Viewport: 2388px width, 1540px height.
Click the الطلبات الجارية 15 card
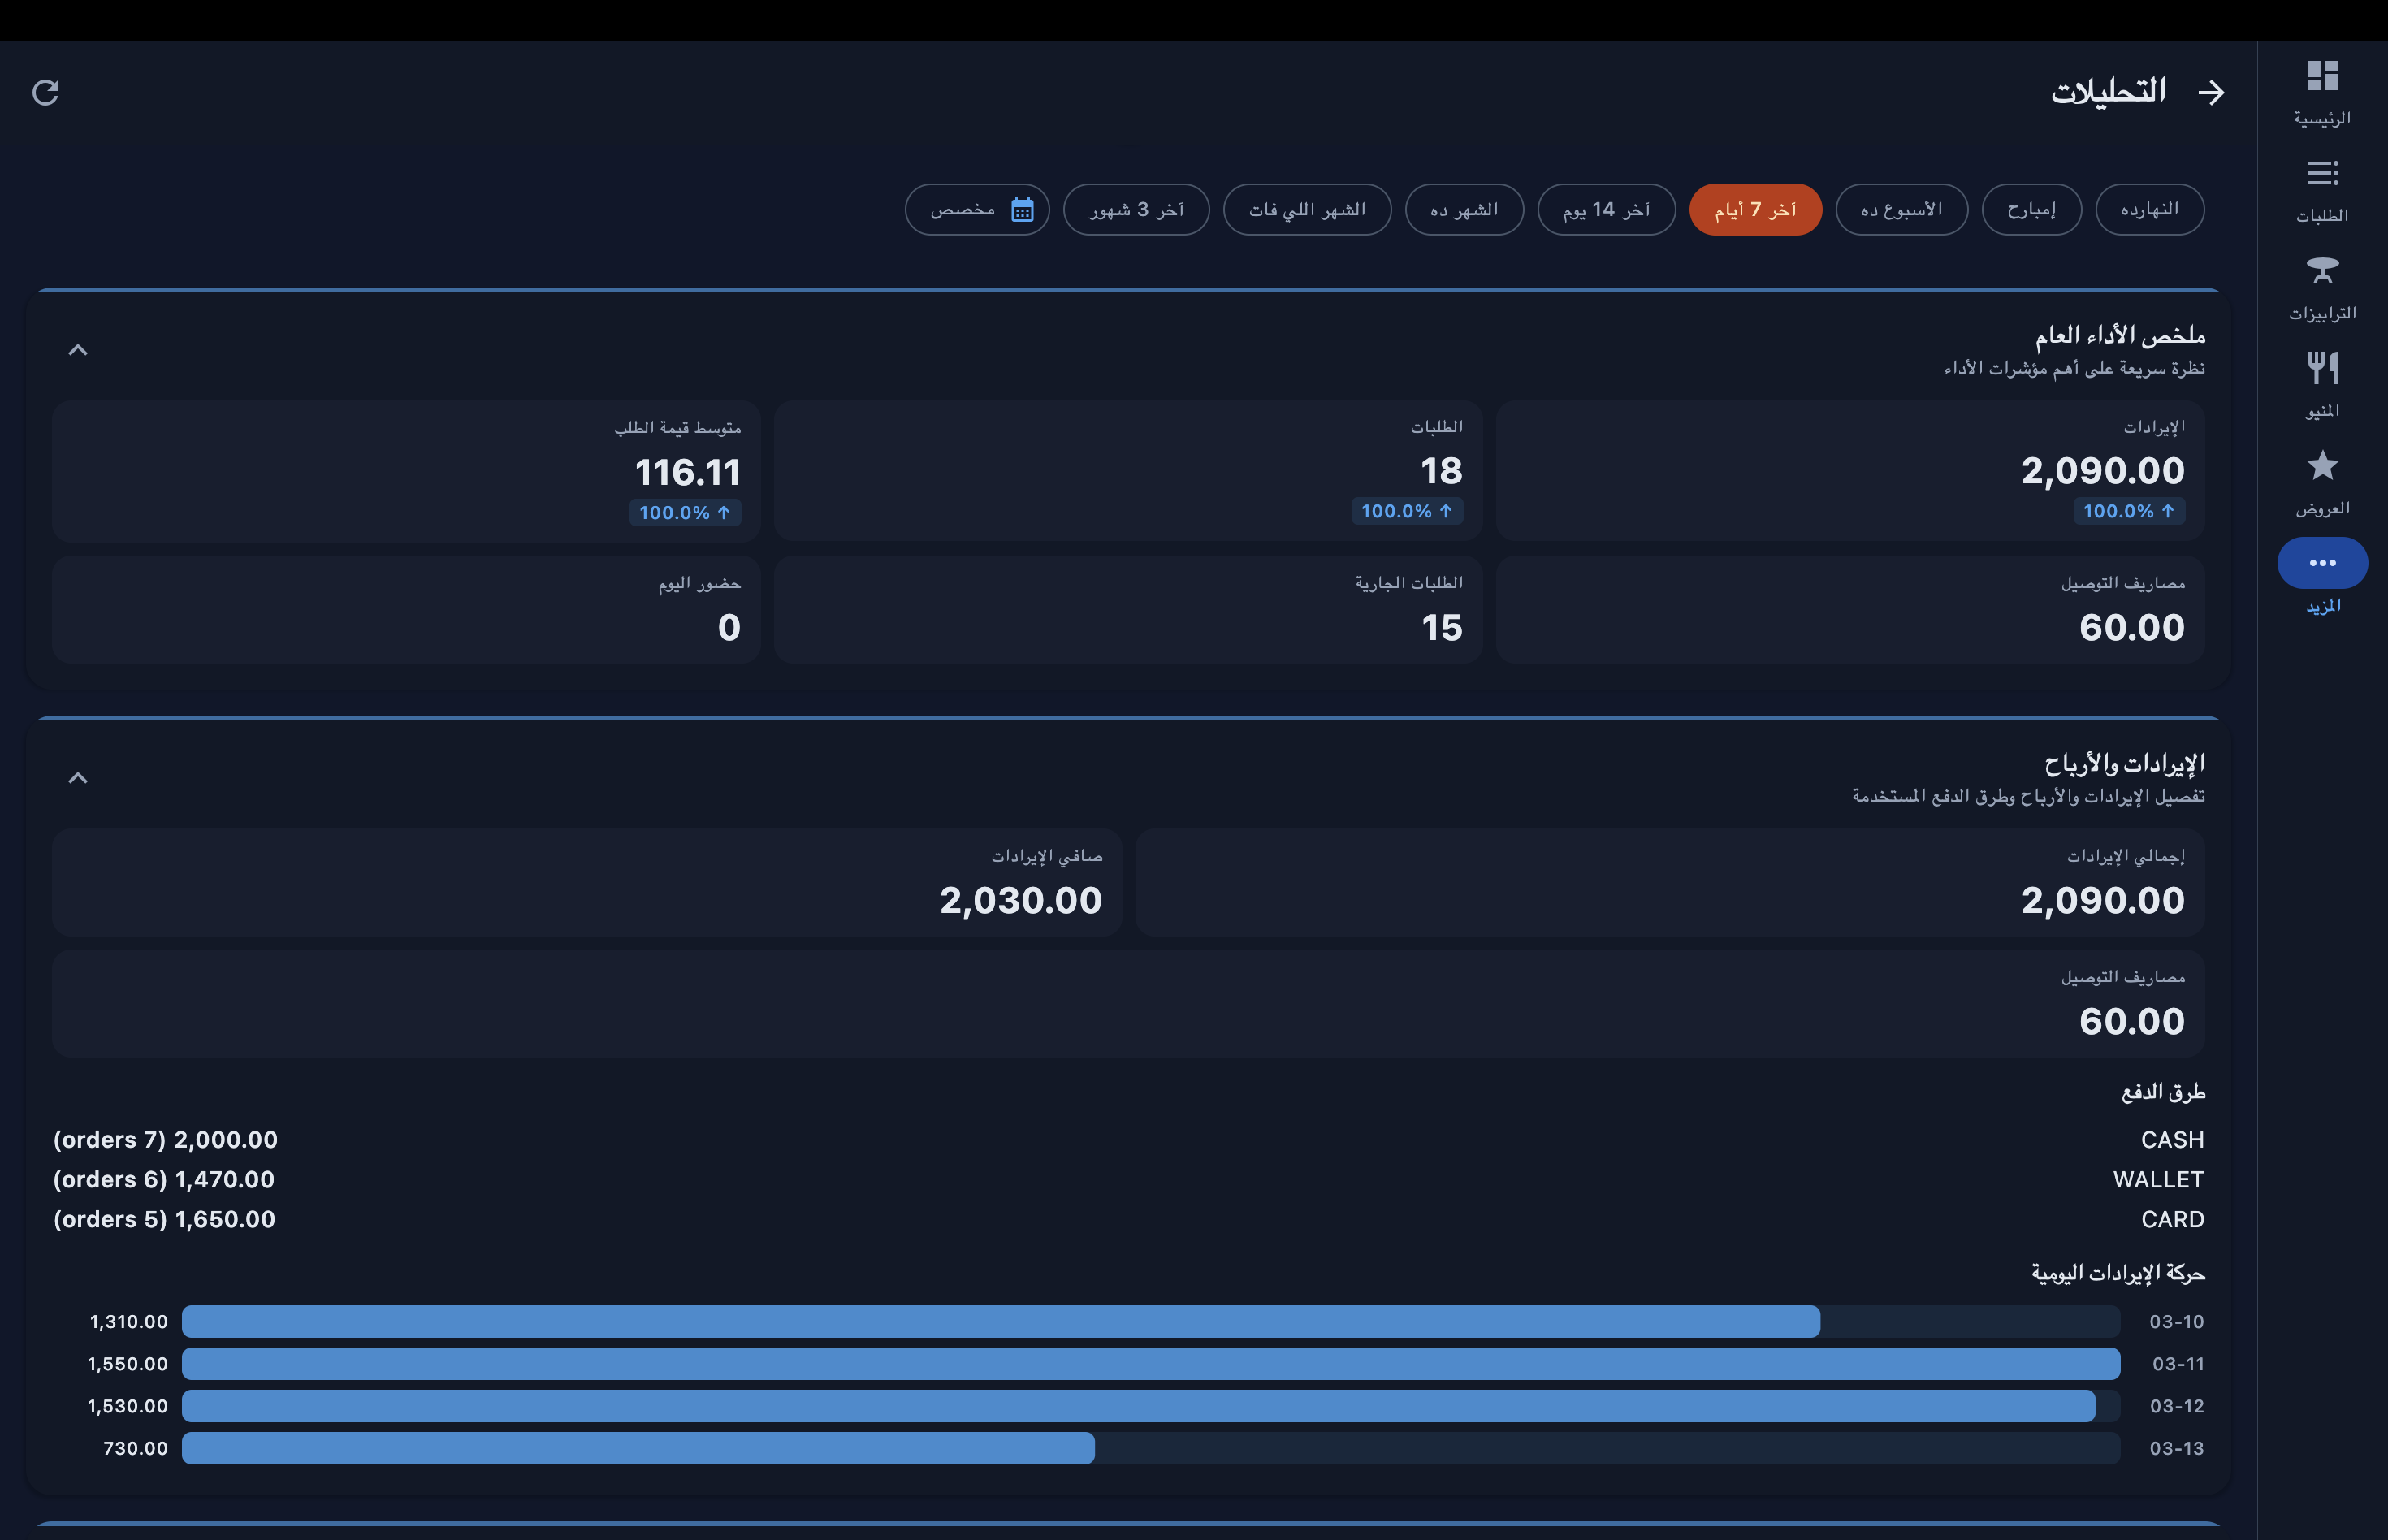click(x=1128, y=610)
